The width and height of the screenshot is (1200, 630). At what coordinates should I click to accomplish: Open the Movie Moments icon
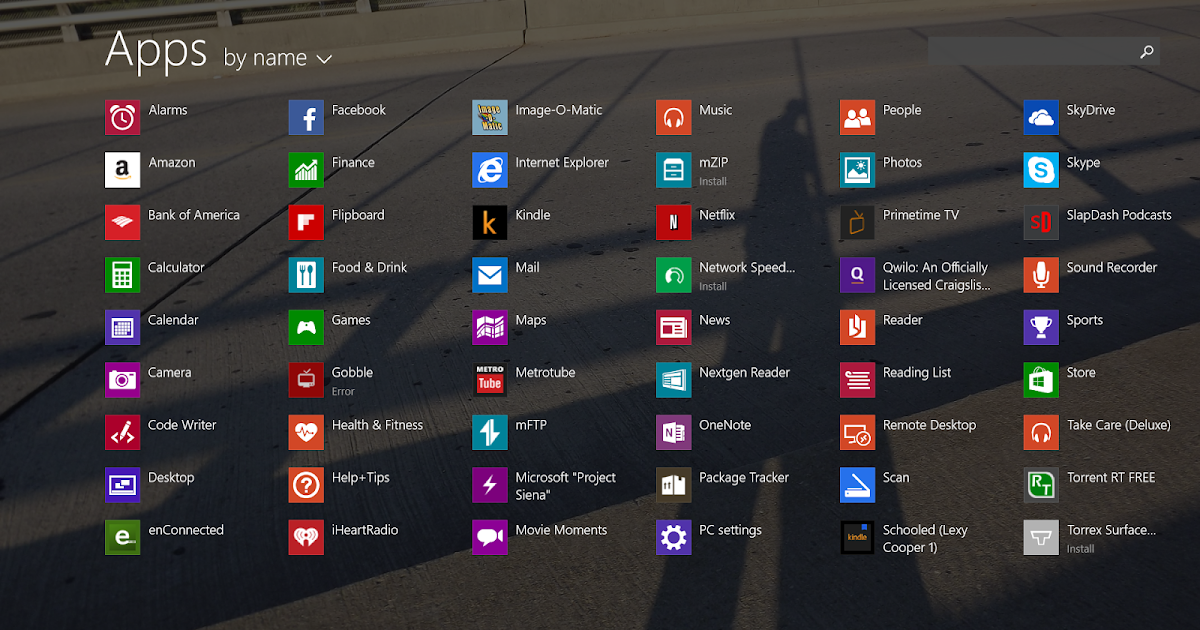coord(490,537)
